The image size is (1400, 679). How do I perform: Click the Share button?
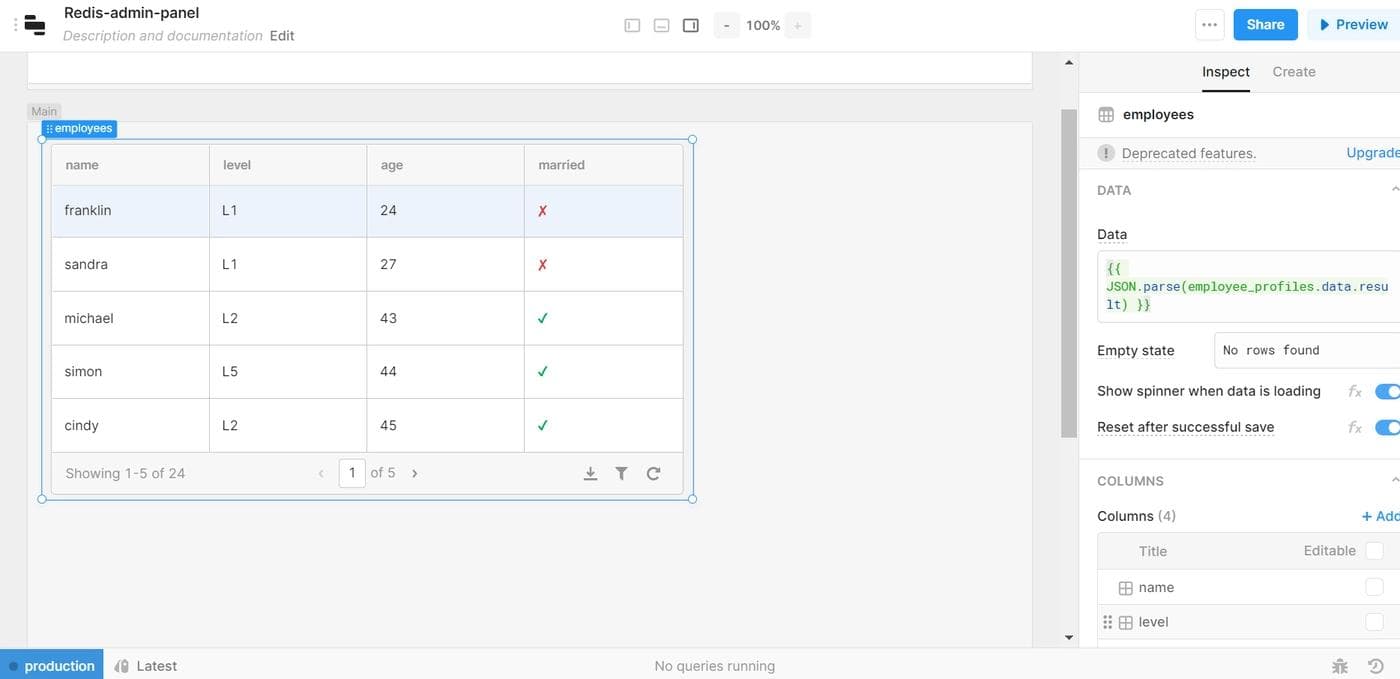(x=1265, y=25)
